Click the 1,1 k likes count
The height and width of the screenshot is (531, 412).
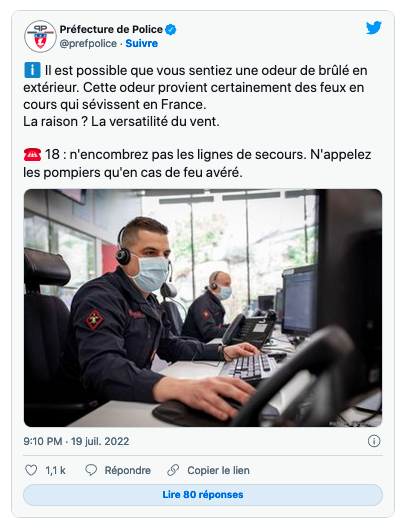[x=56, y=470]
